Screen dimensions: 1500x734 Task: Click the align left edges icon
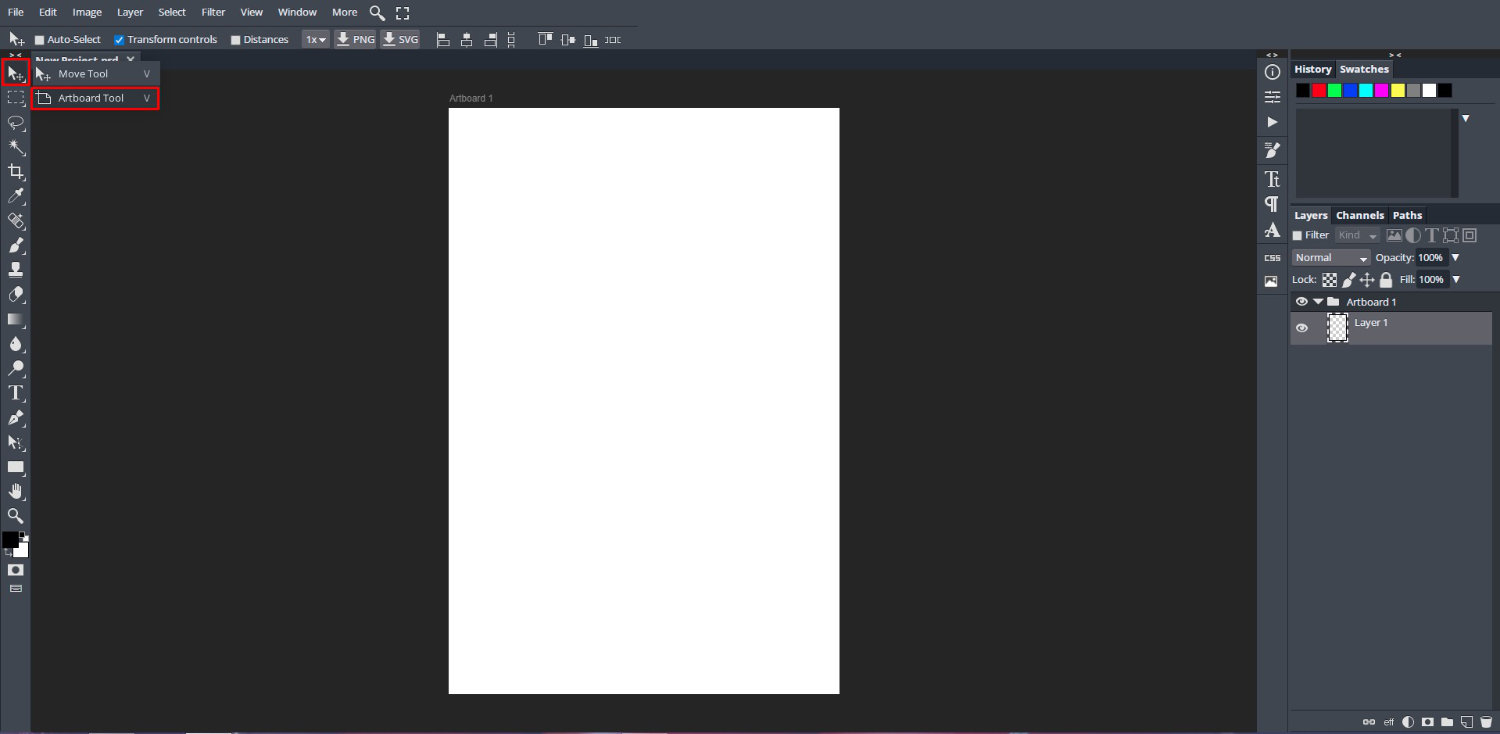(x=443, y=40)
